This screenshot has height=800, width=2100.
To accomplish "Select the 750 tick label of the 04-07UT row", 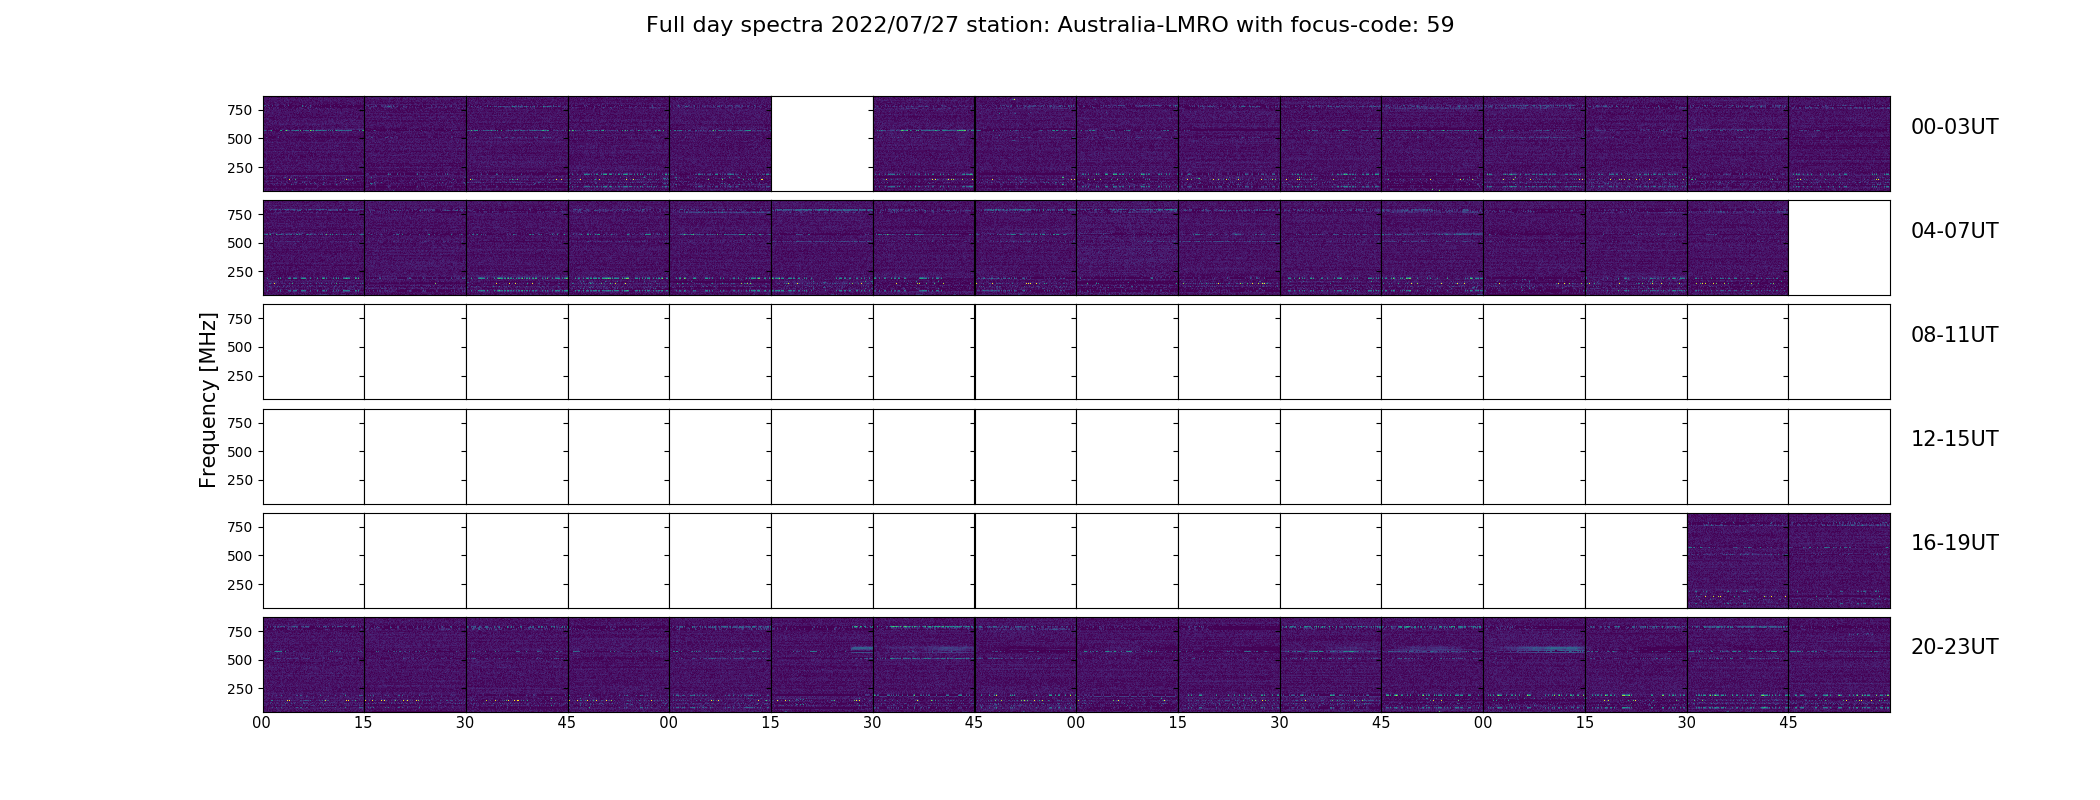I will [x=239, y=215].
